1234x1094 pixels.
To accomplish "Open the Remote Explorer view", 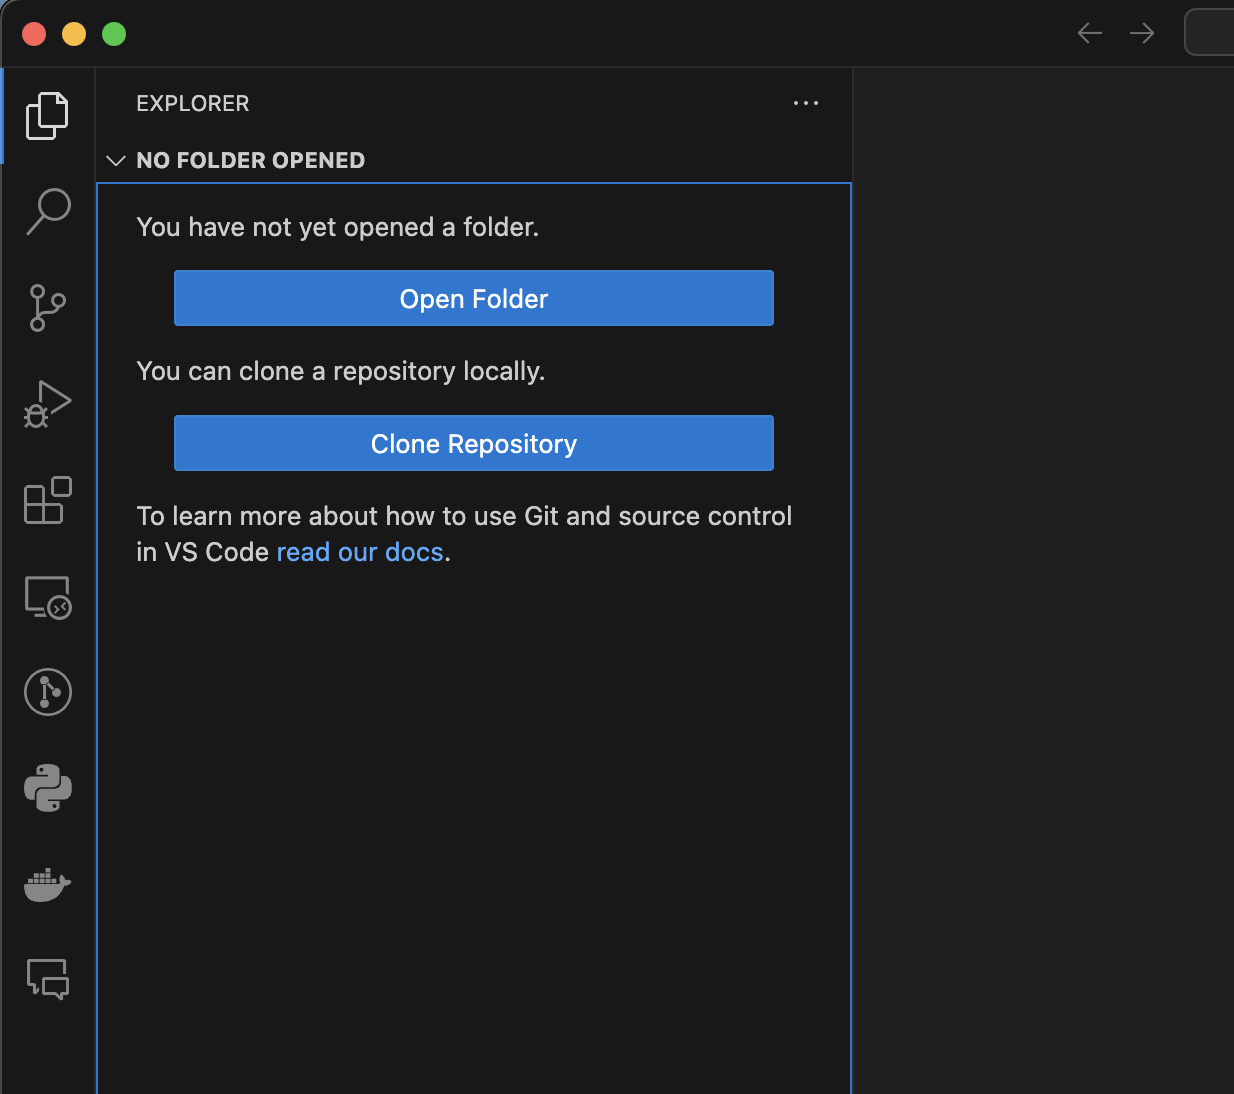I will [x=47, y=597].
